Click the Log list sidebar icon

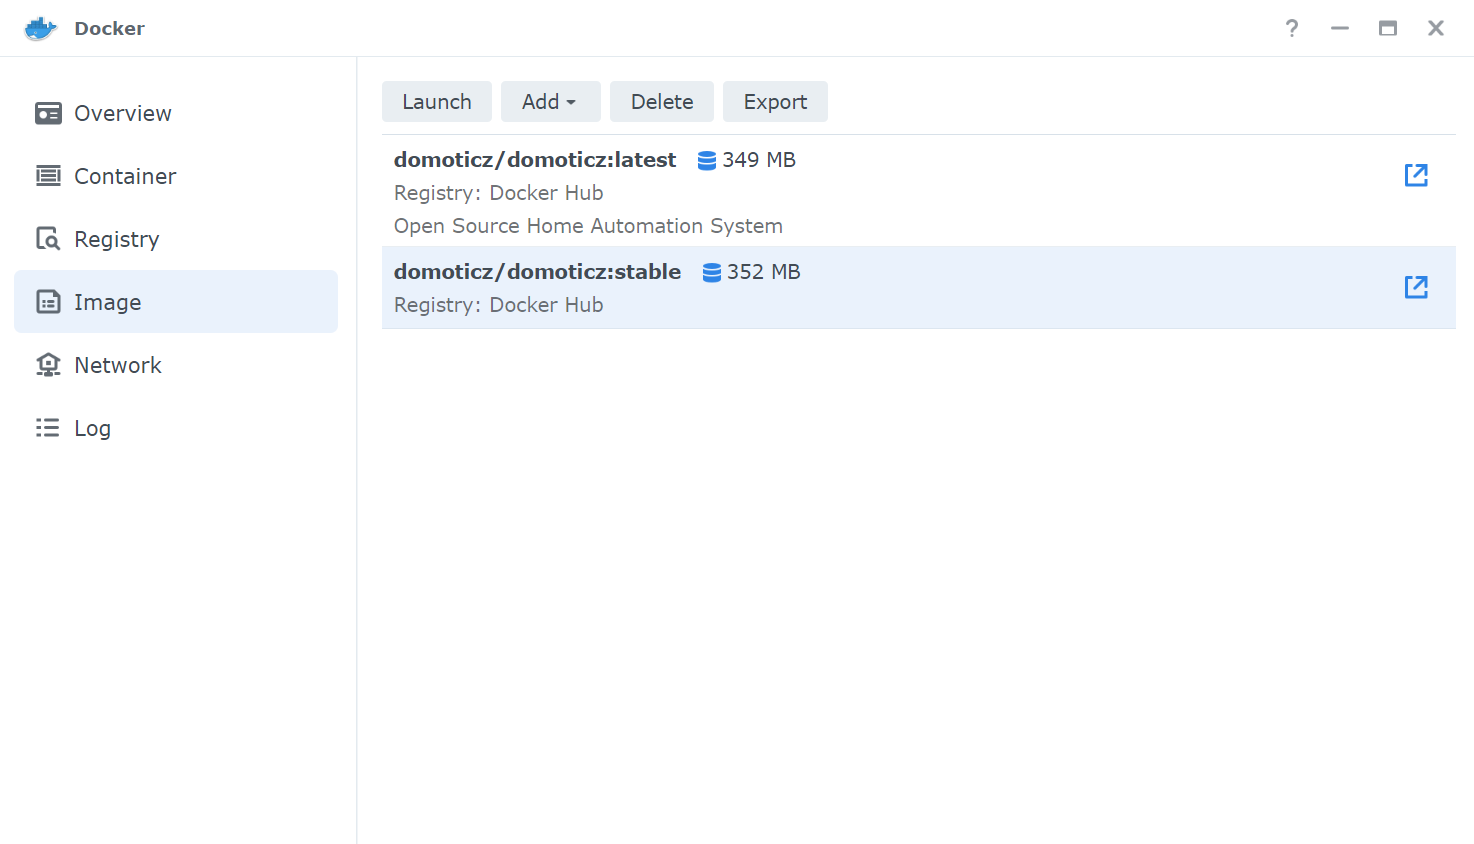[x=48, y=428]
